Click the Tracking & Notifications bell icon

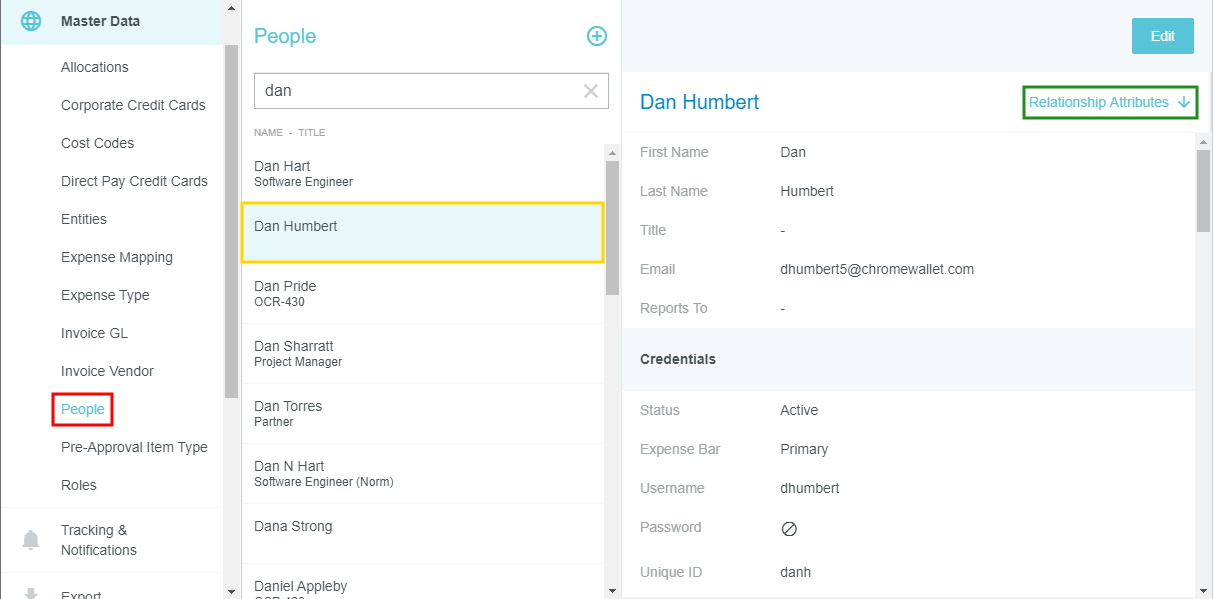pyautogui.click(x=31, y=540)
